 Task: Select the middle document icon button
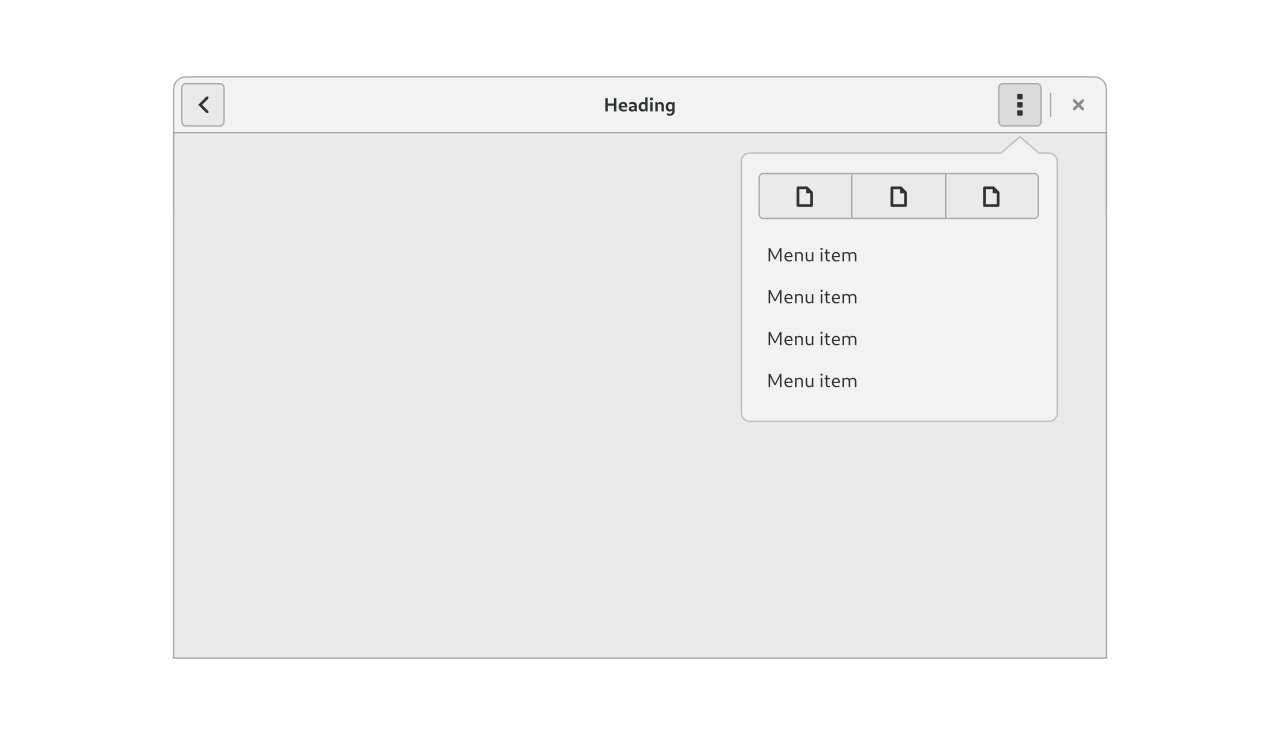click(x=899, y=196)
